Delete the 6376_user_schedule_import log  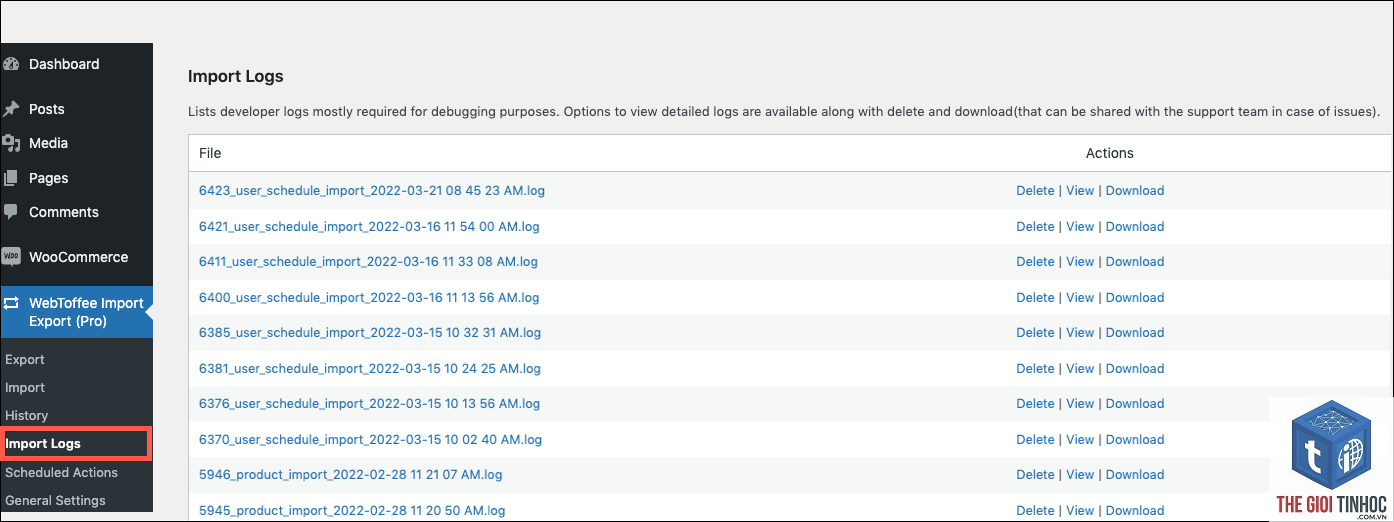1035,403
